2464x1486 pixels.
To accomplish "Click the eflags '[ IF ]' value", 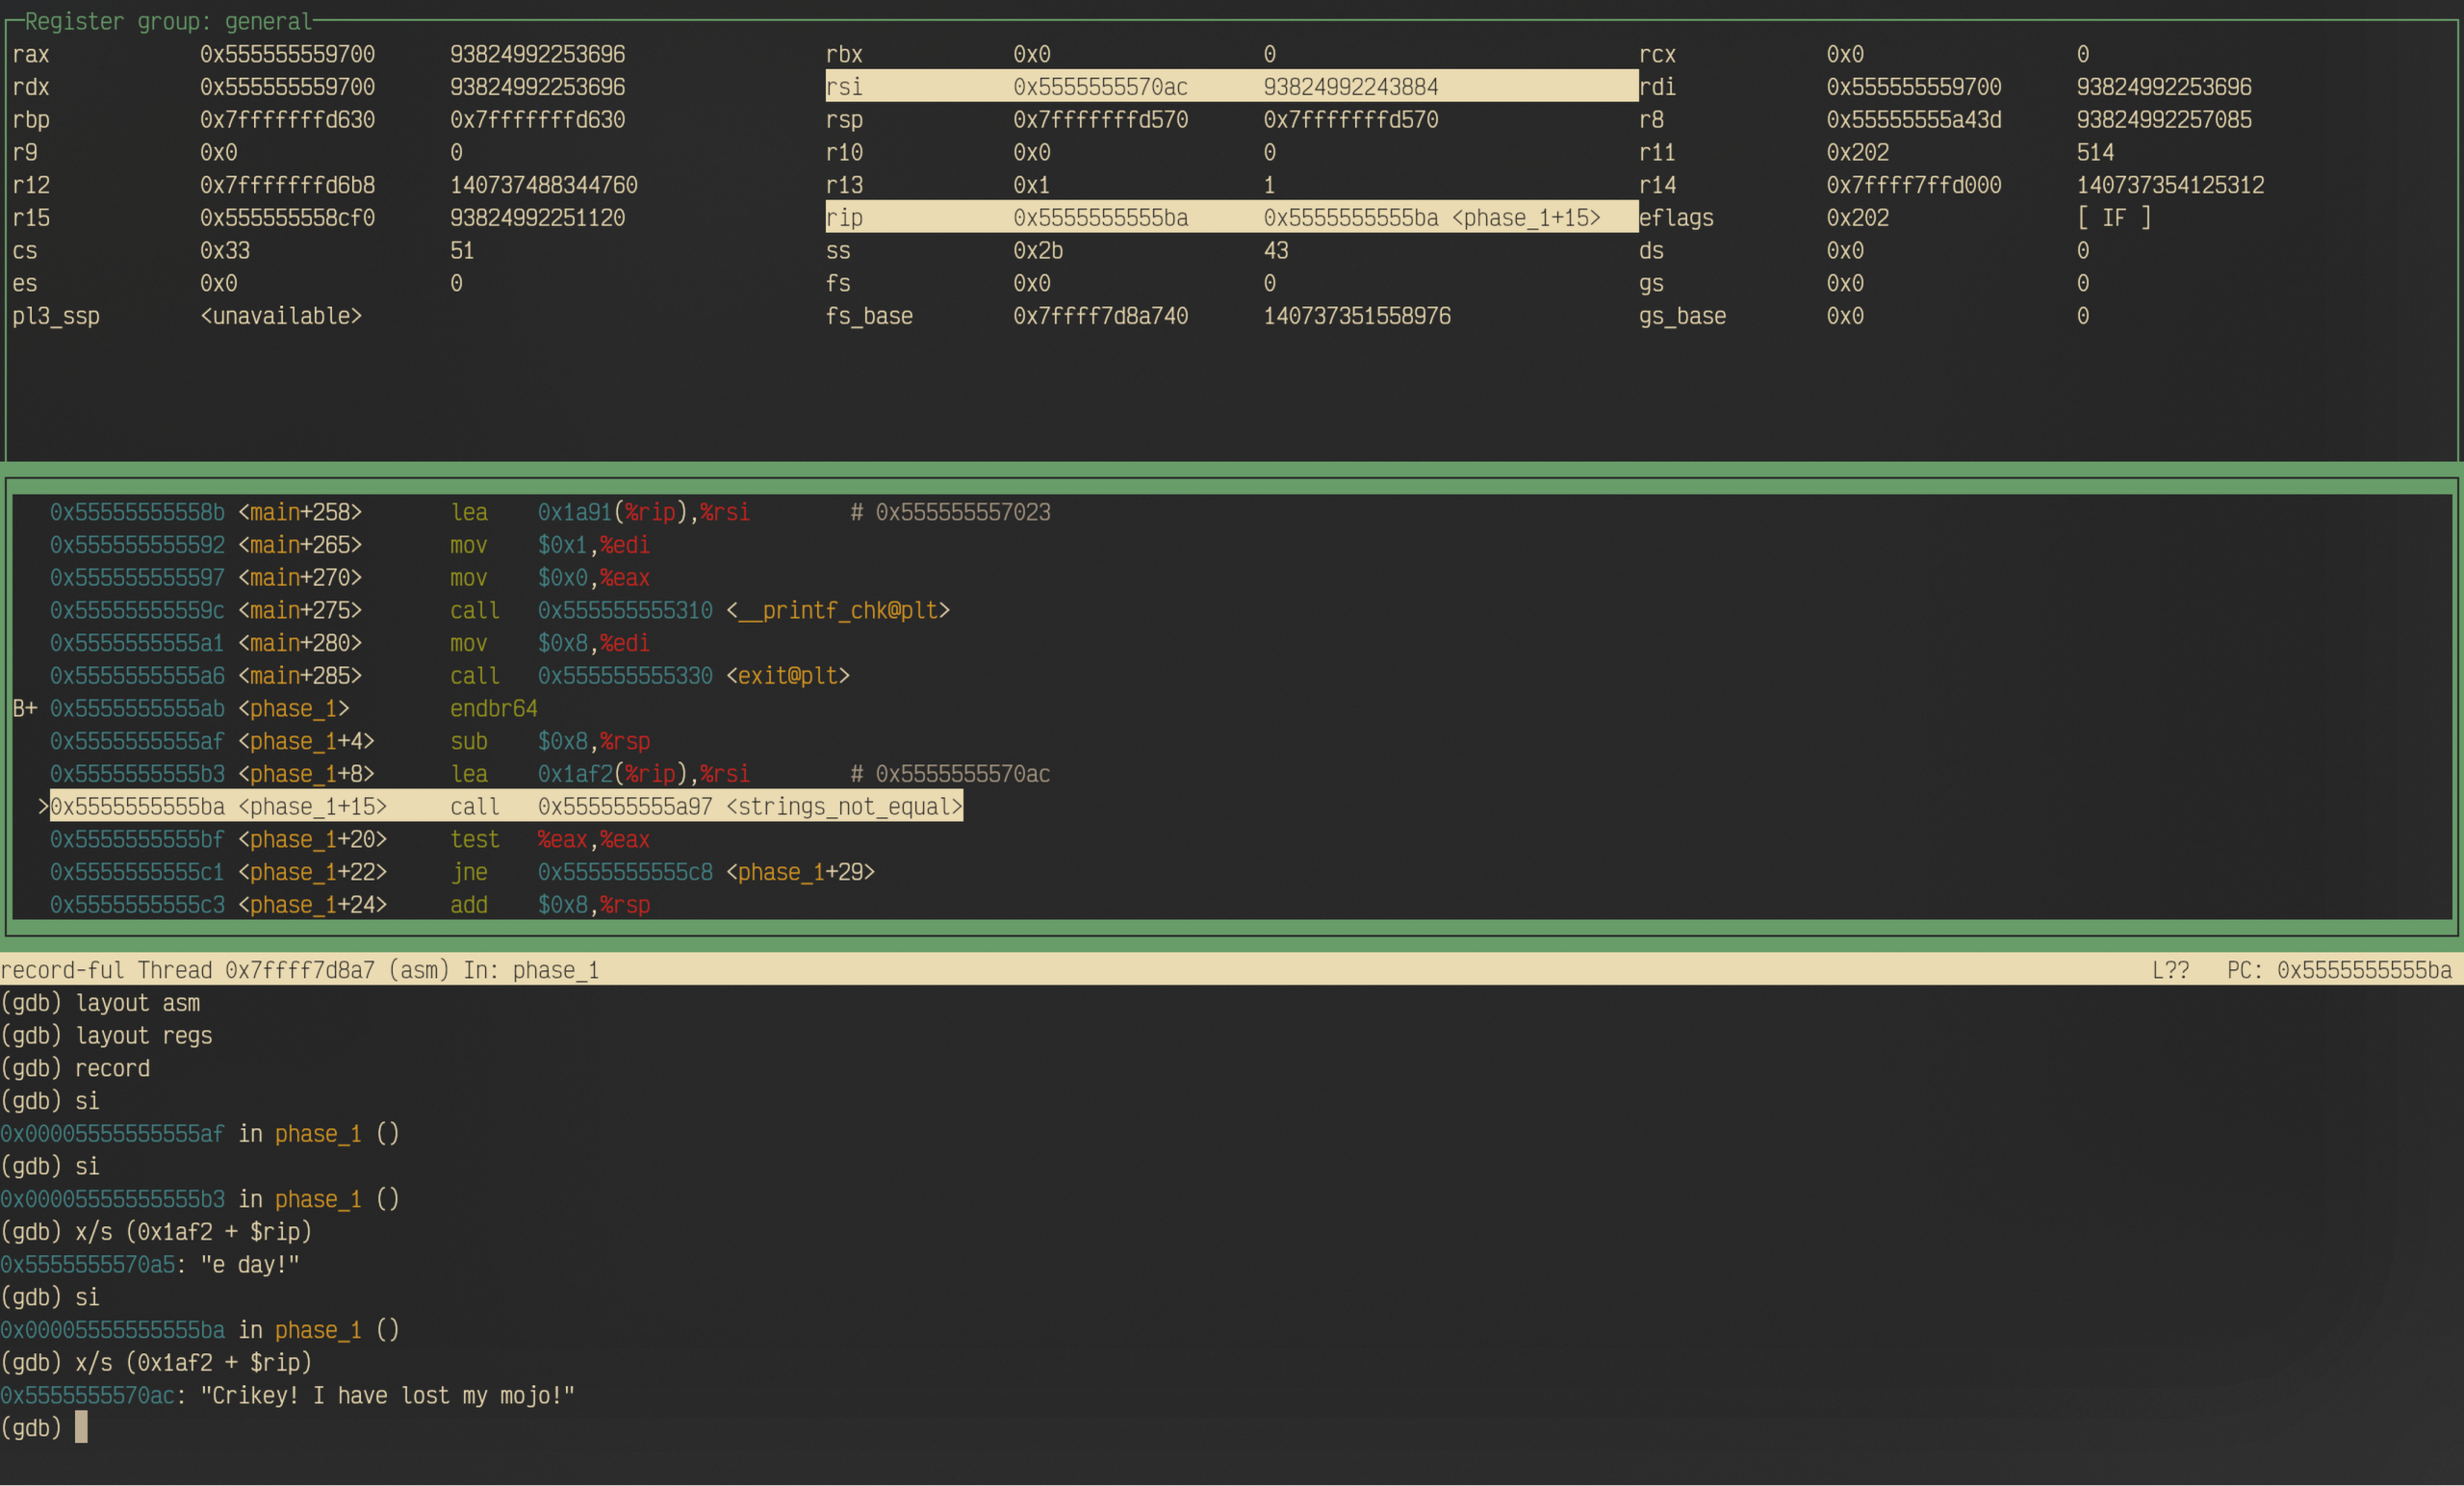I will tap(2113, 218).
